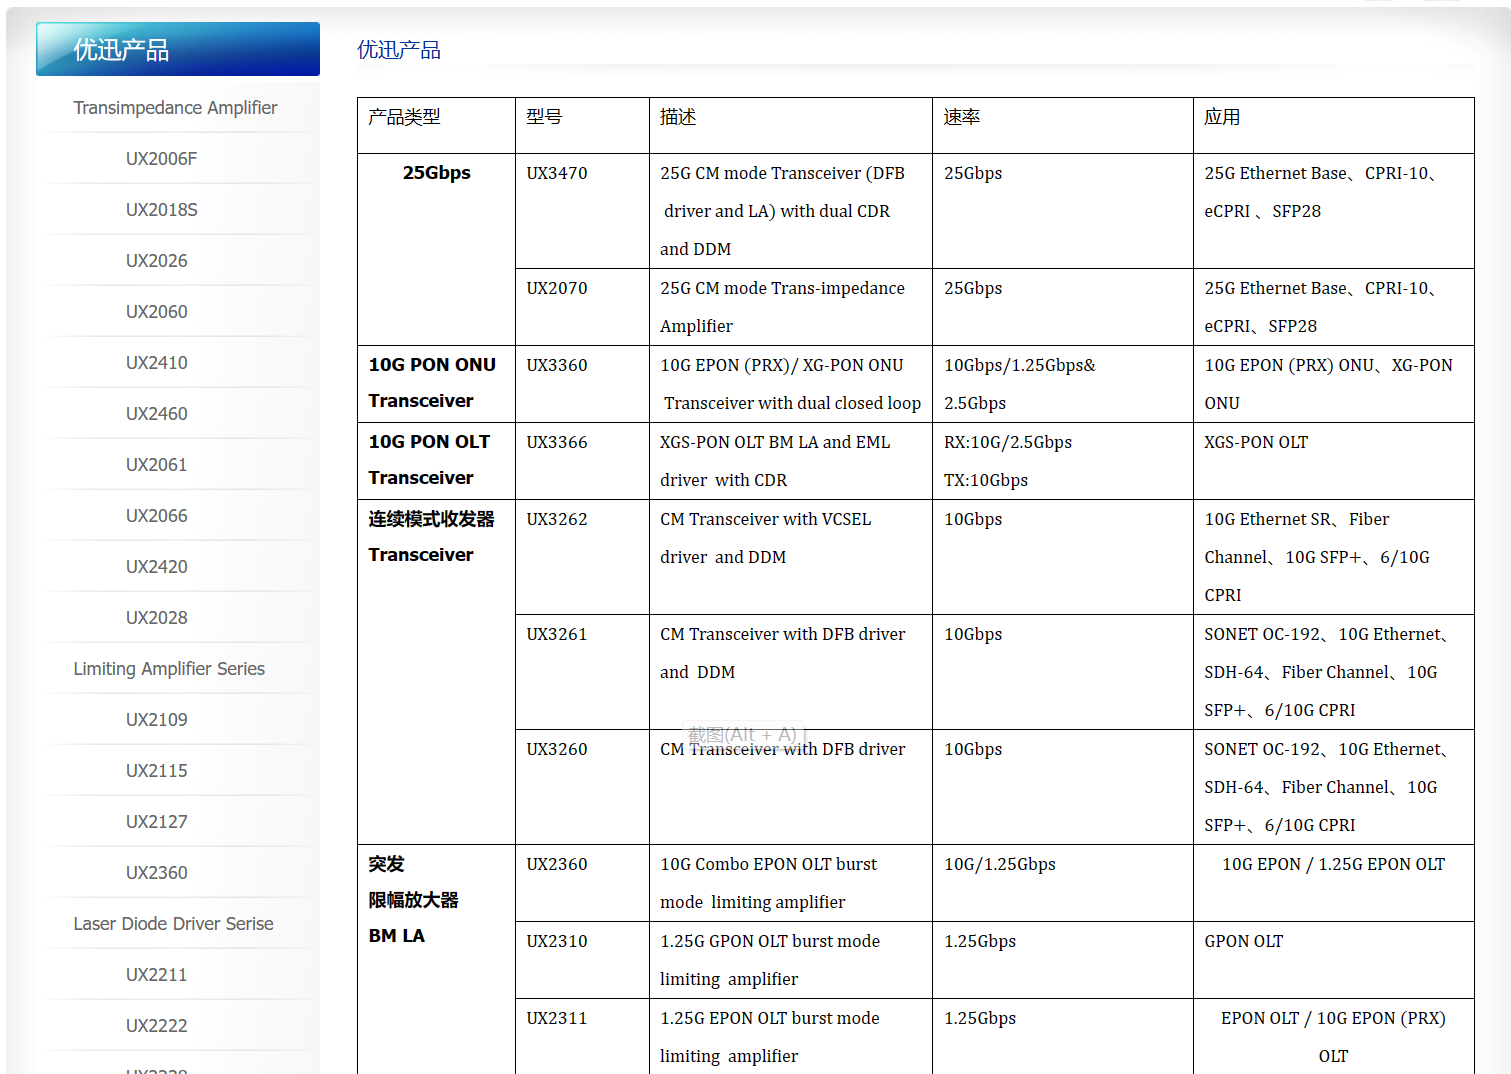
Task: Open the UX2222 sidebar link
Action: pos(156,1026)
